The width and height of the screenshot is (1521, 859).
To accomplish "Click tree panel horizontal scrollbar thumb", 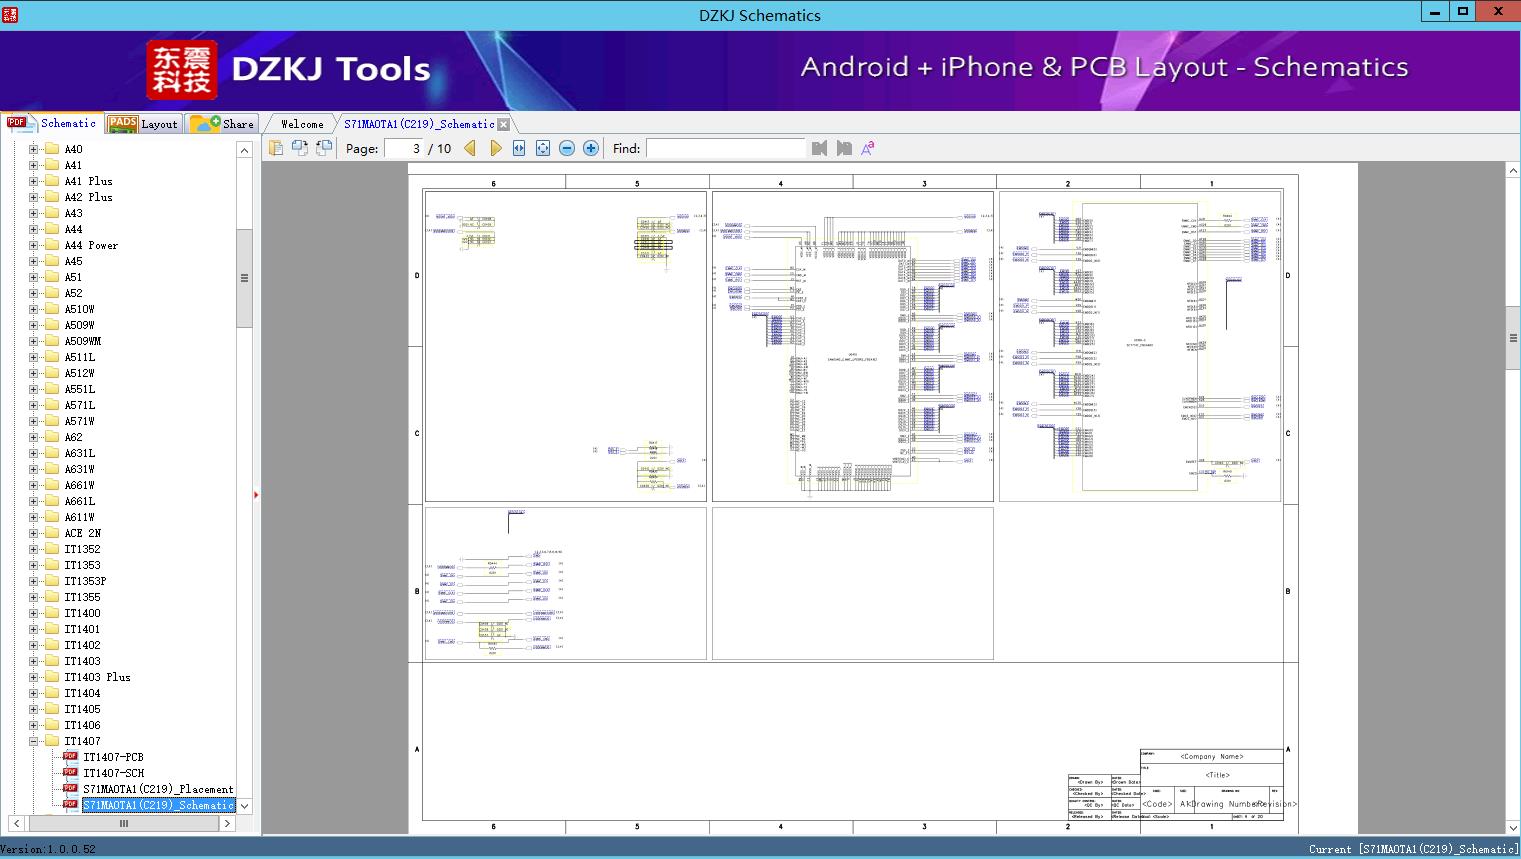I will pyautogui.click(x=124, y=824).
